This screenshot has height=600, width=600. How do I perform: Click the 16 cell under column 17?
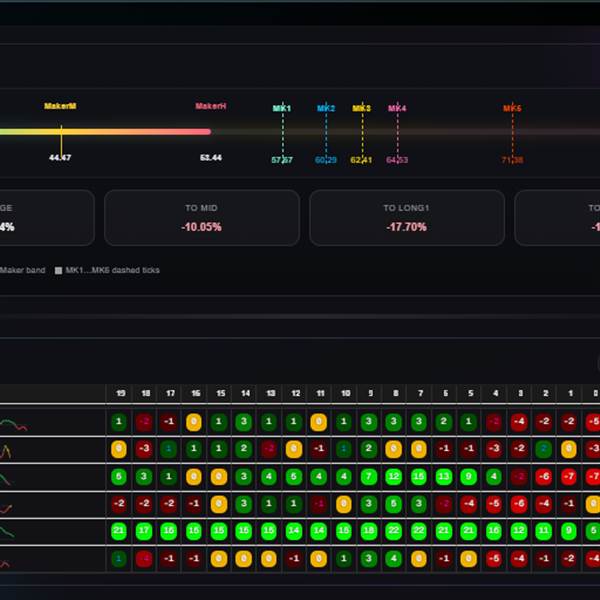169,531
